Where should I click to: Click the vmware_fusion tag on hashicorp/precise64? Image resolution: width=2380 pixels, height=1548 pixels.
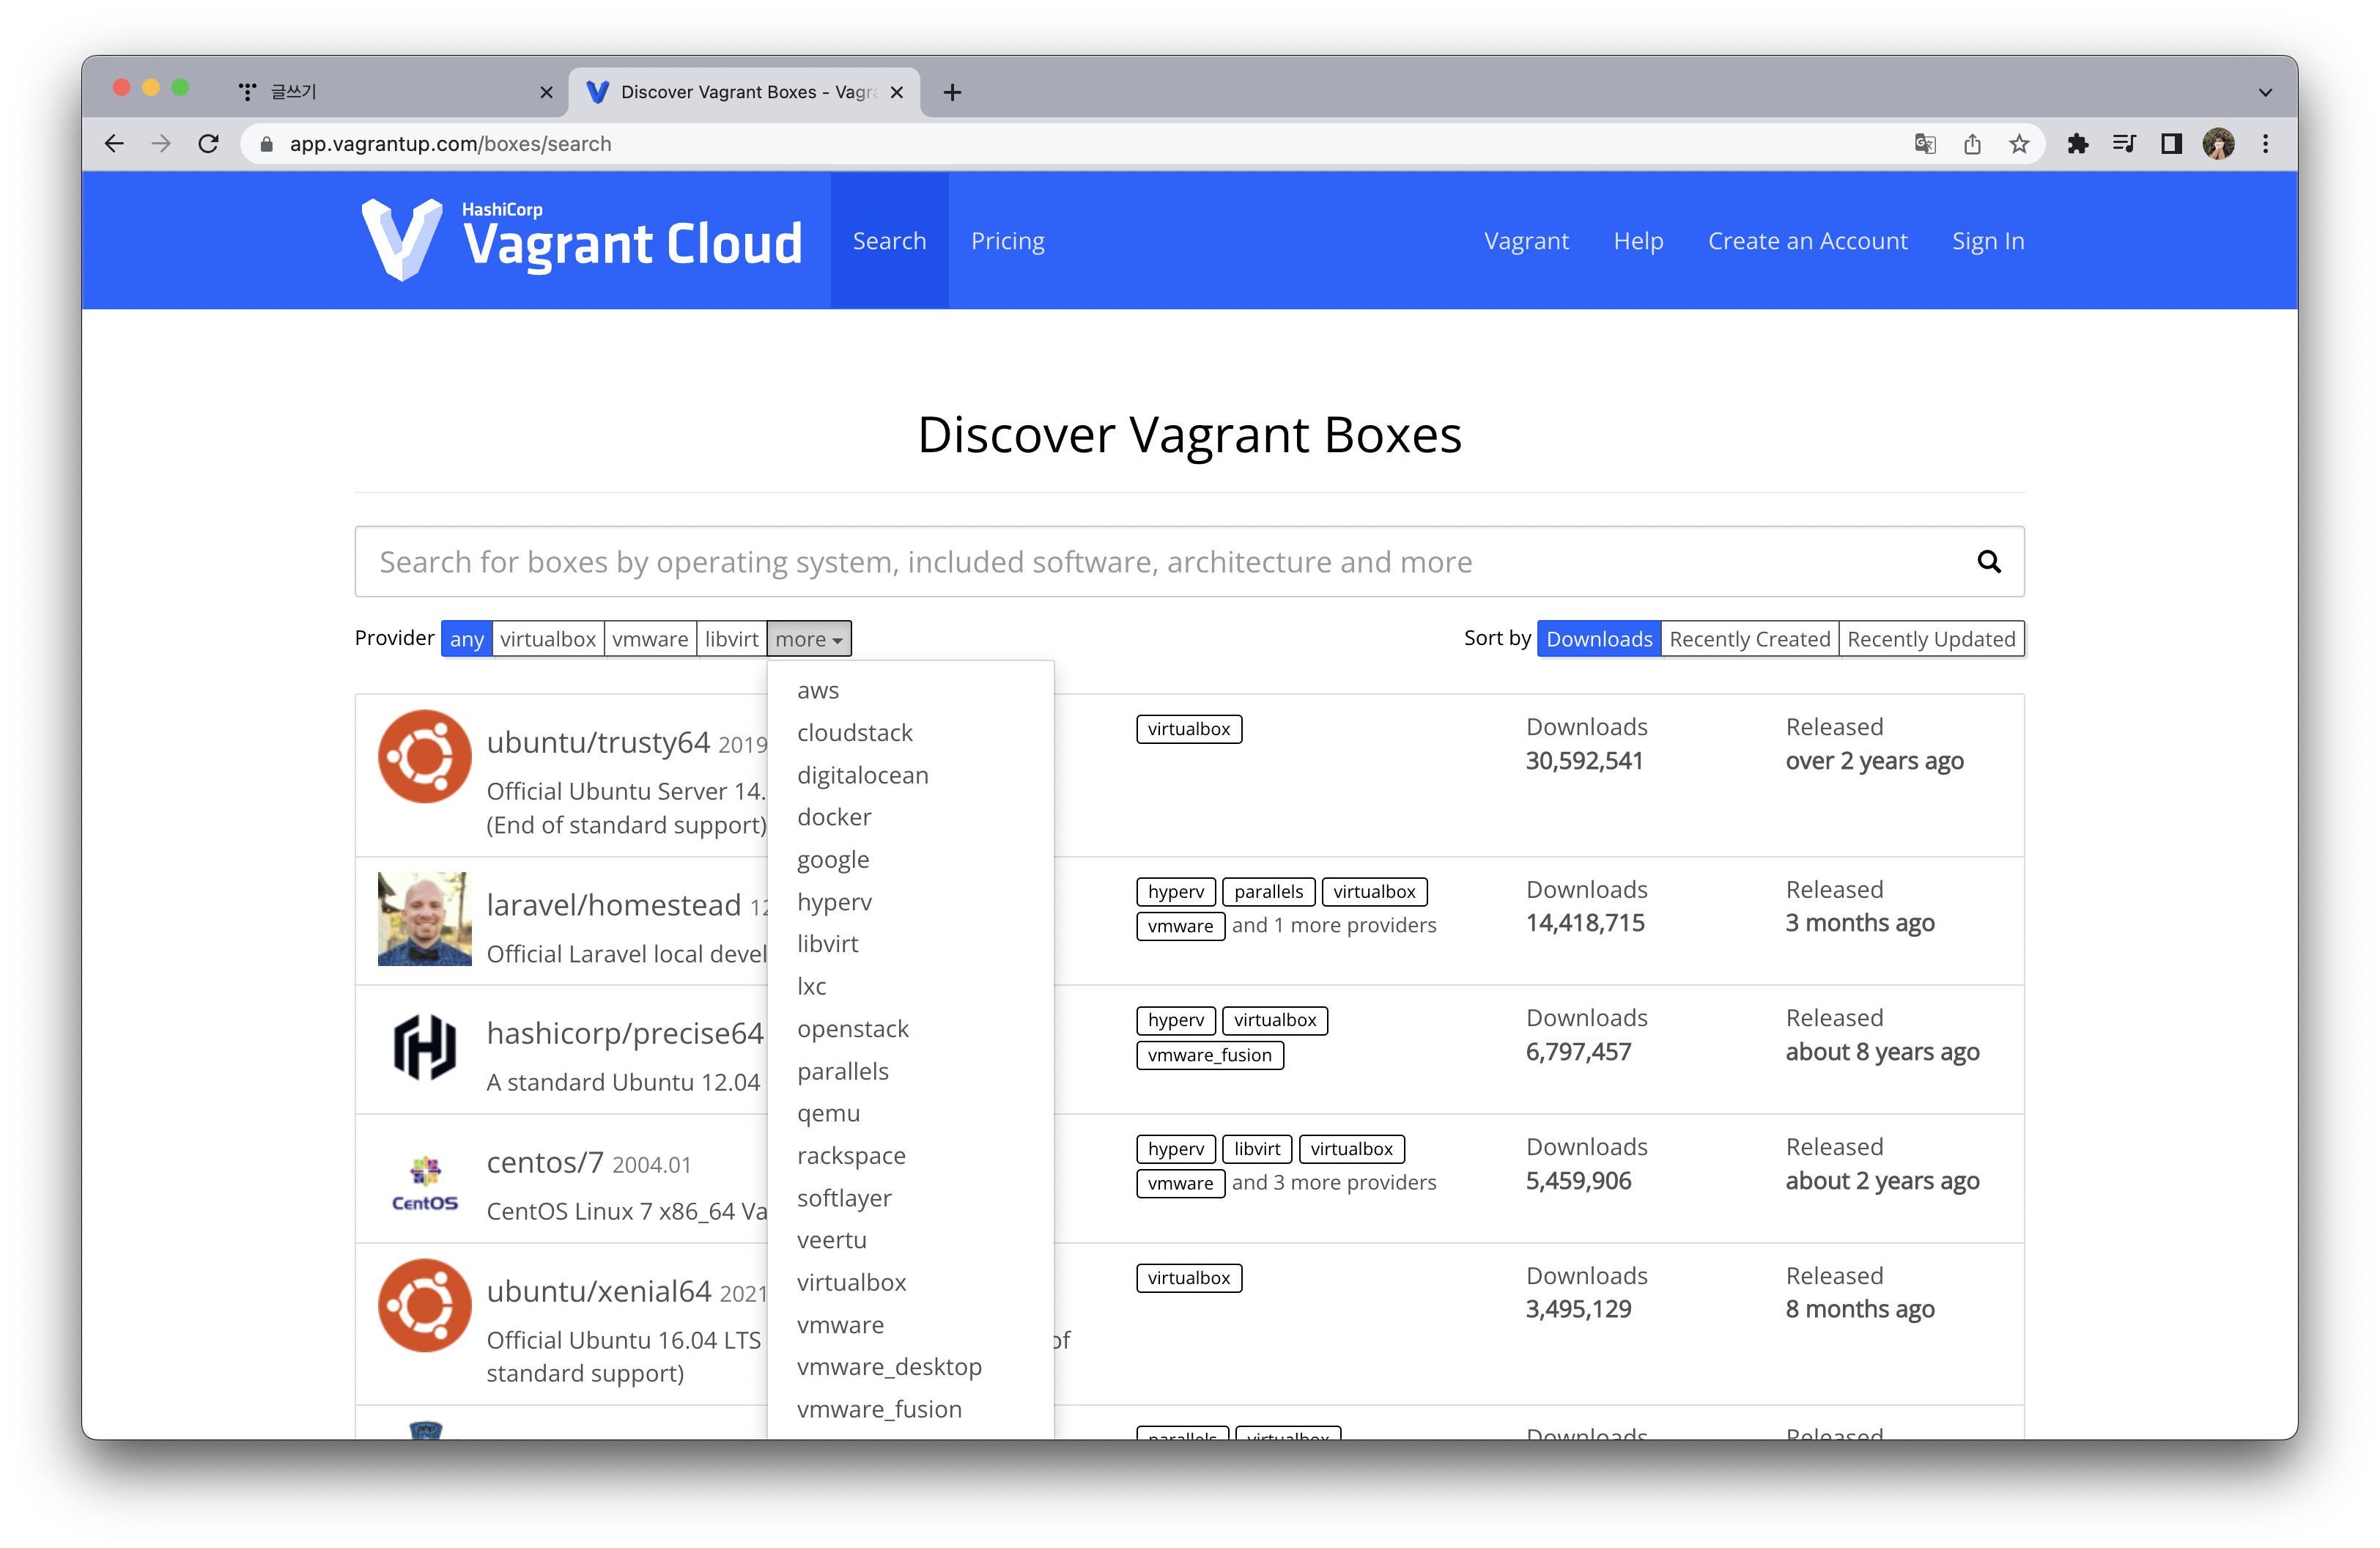[1209, 1055]
